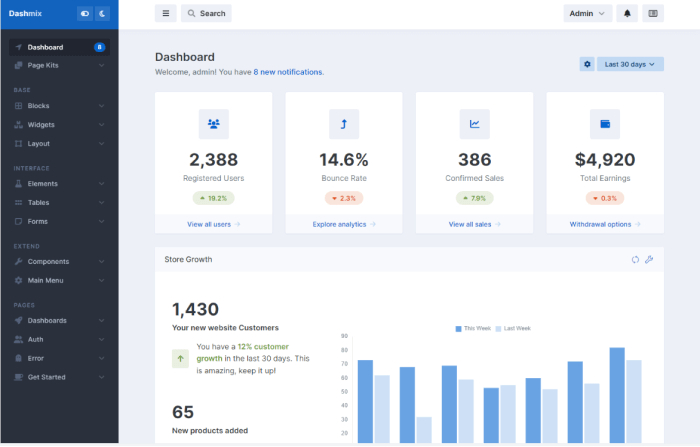Click the 19.2% growth badge
Viewport: 700px width, 447px height.
tap(213, 198)
